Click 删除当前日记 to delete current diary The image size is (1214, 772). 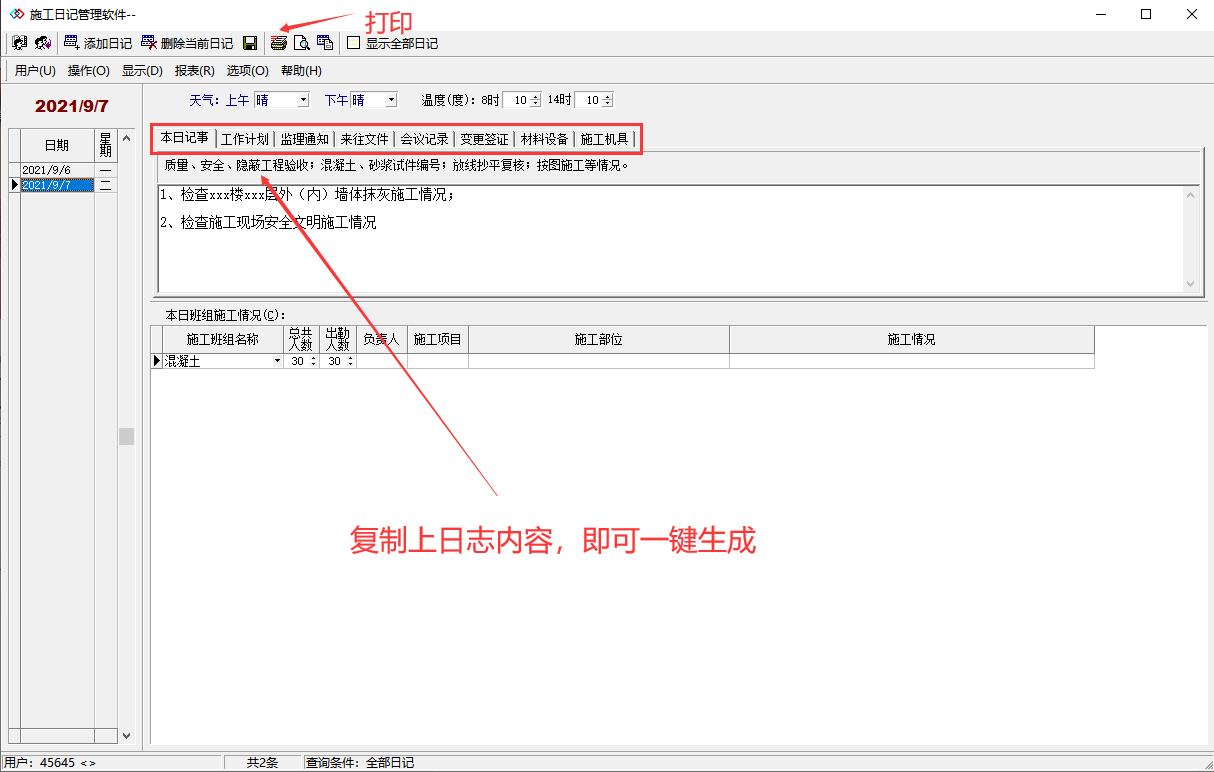(187, 43)
